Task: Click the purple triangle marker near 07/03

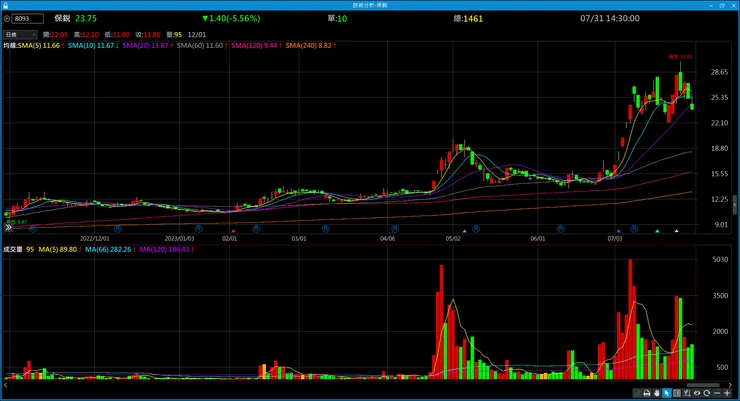Action: pyautogui.click(x=619, y=231)
